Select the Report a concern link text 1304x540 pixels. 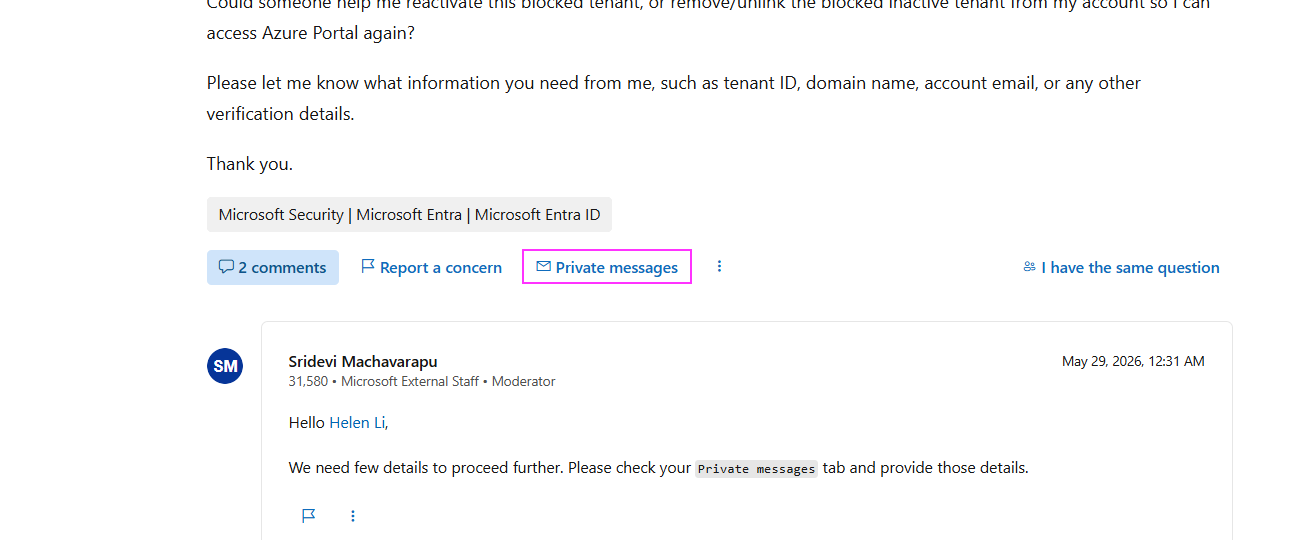pos(441,267)
